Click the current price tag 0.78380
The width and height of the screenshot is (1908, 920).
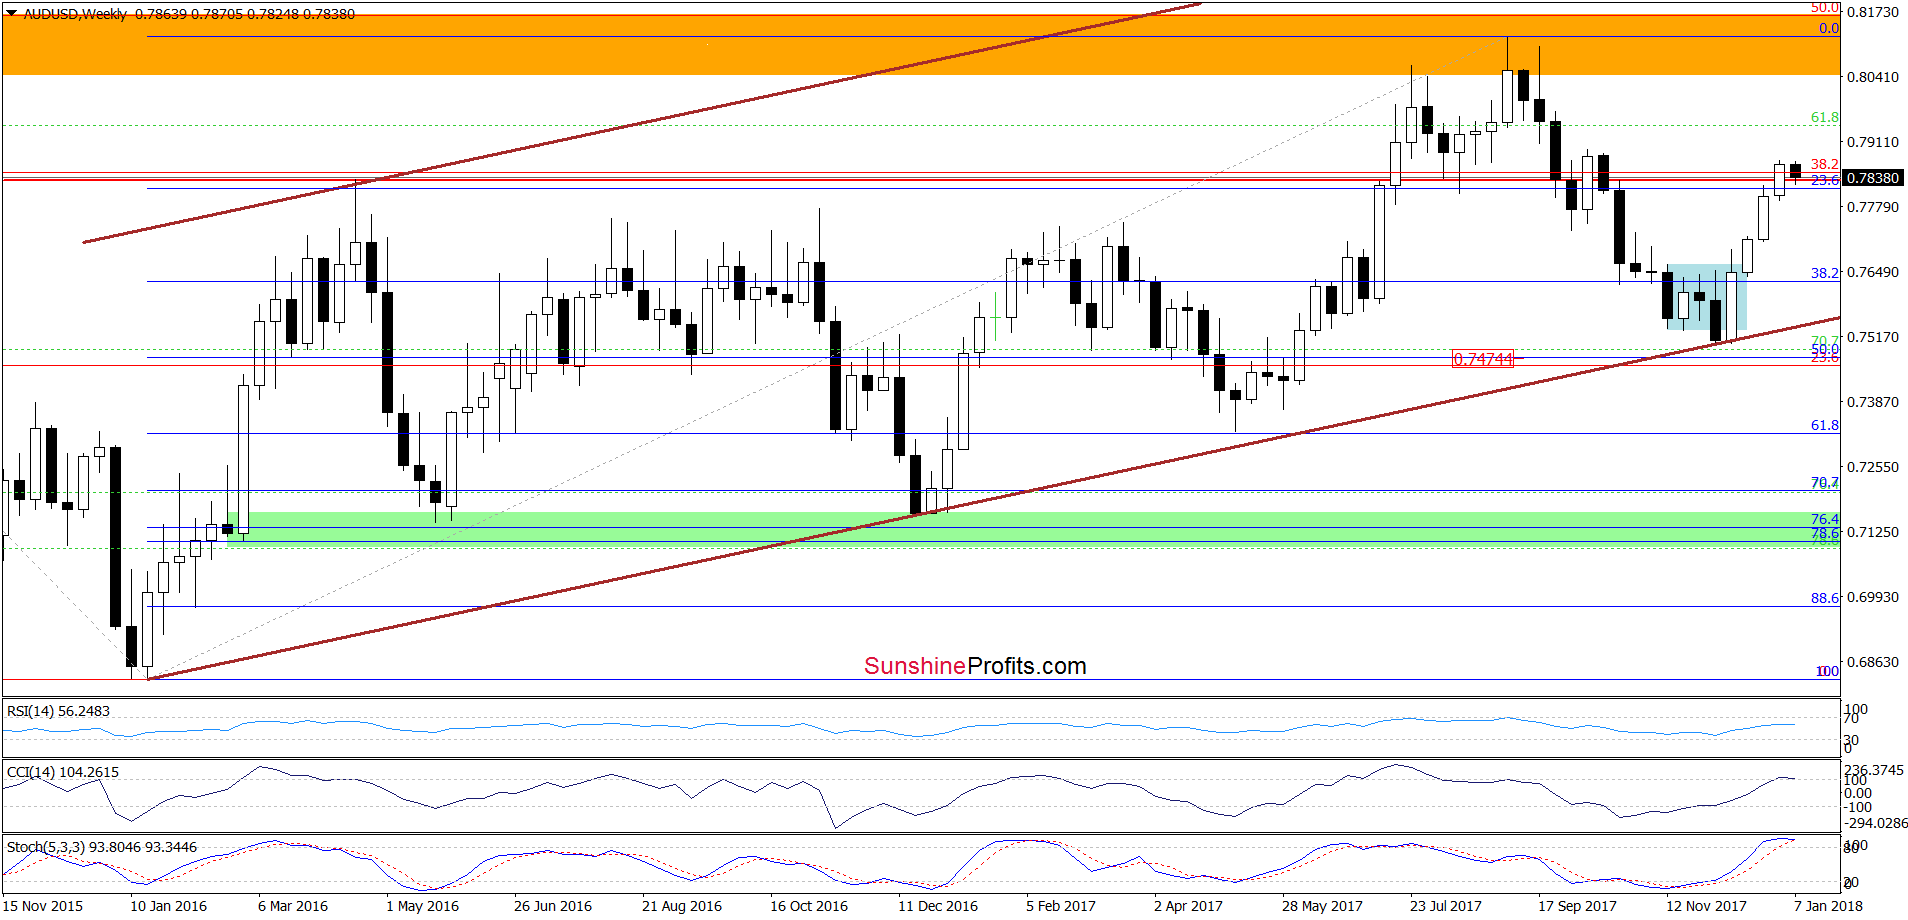1872,178
